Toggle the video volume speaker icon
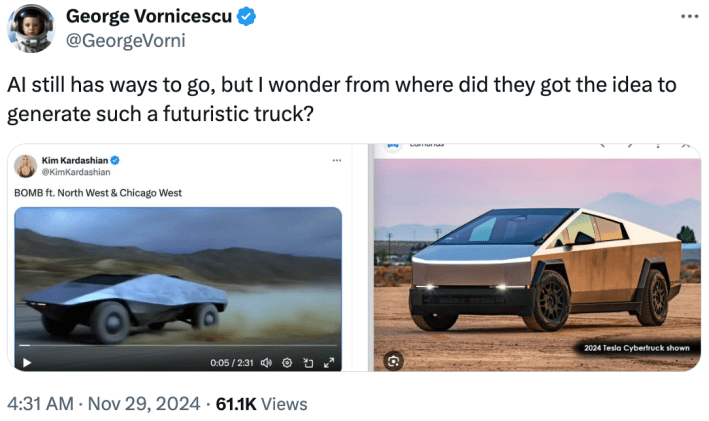The width and height of the screenshot is (709, 421). [266, 362]
